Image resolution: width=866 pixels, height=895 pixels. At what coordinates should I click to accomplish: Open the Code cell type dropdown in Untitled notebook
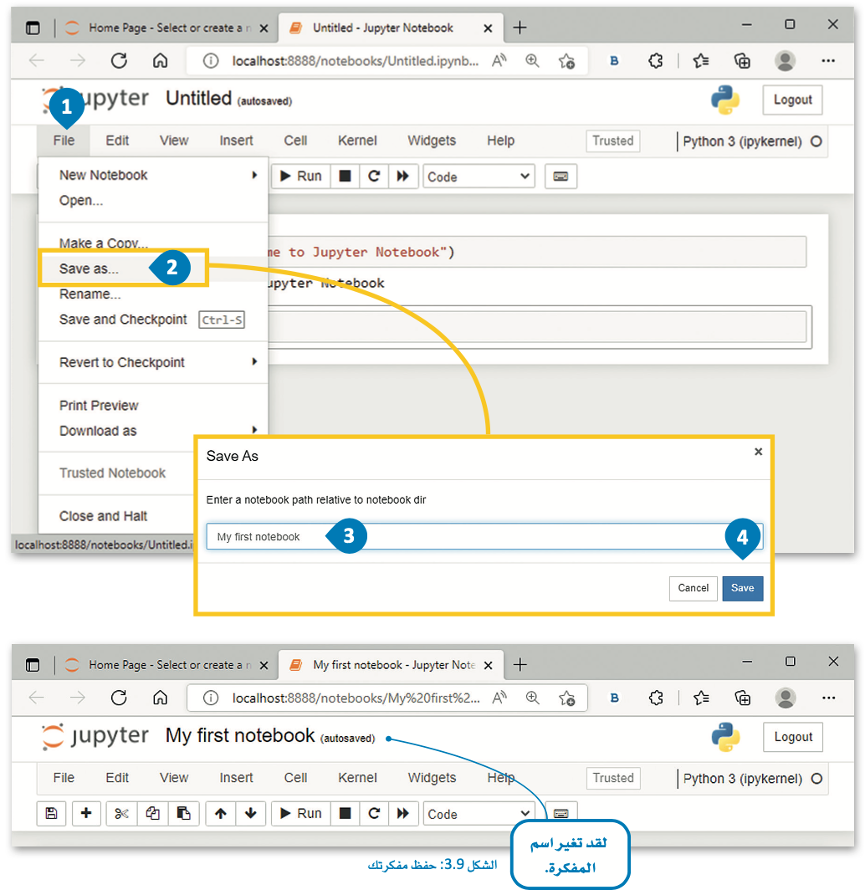[x=478, y=176]
